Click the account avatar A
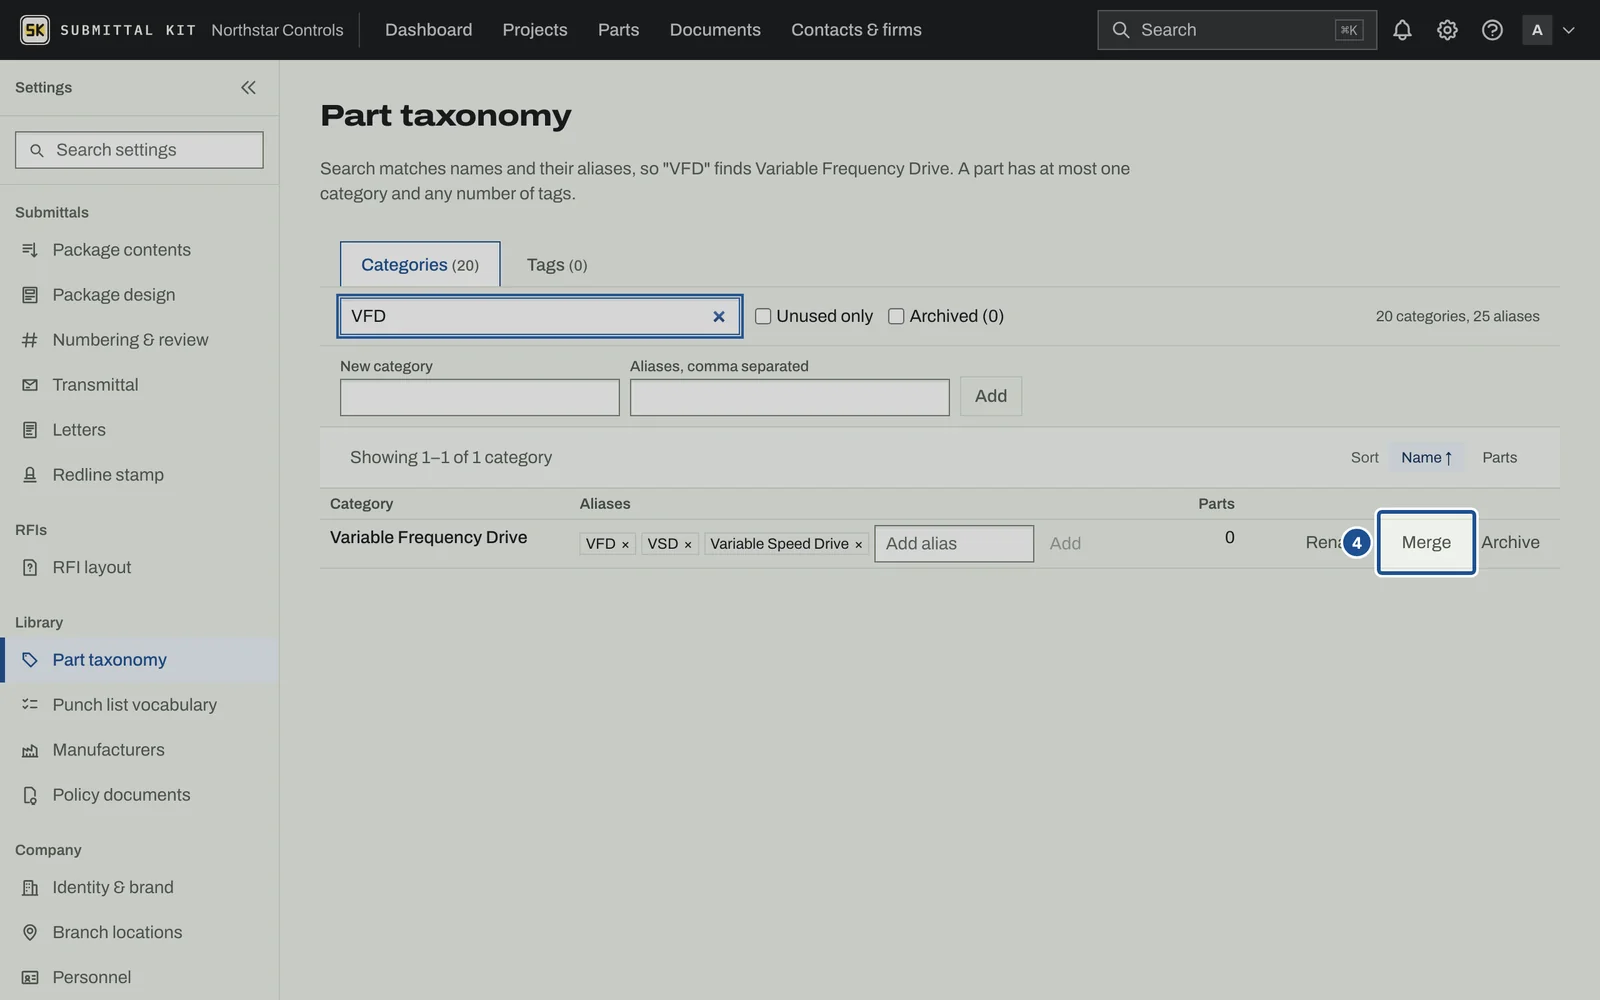This screenshot has width=1600, height=1000. point(1537,30)
